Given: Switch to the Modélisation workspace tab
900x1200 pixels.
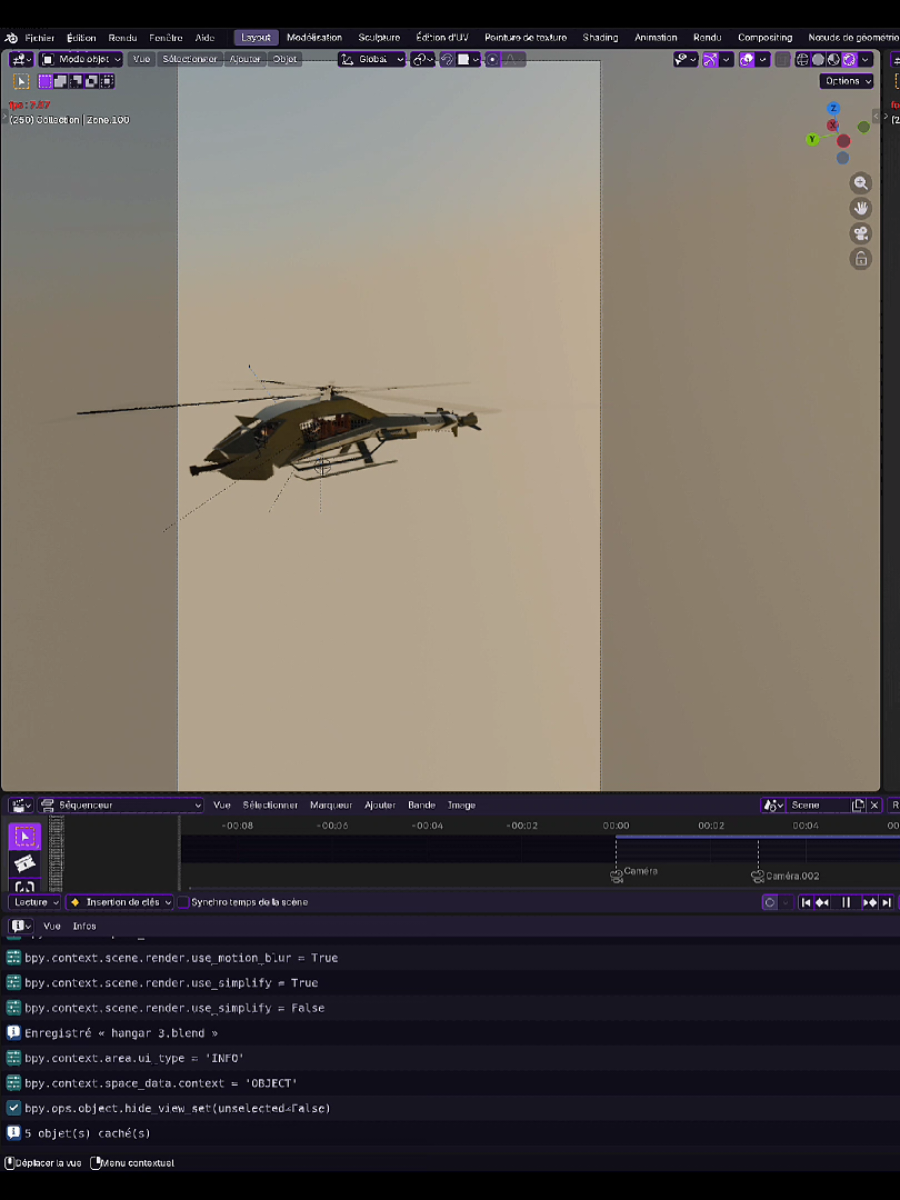Looking at the screenshot, I should (314, 38).
